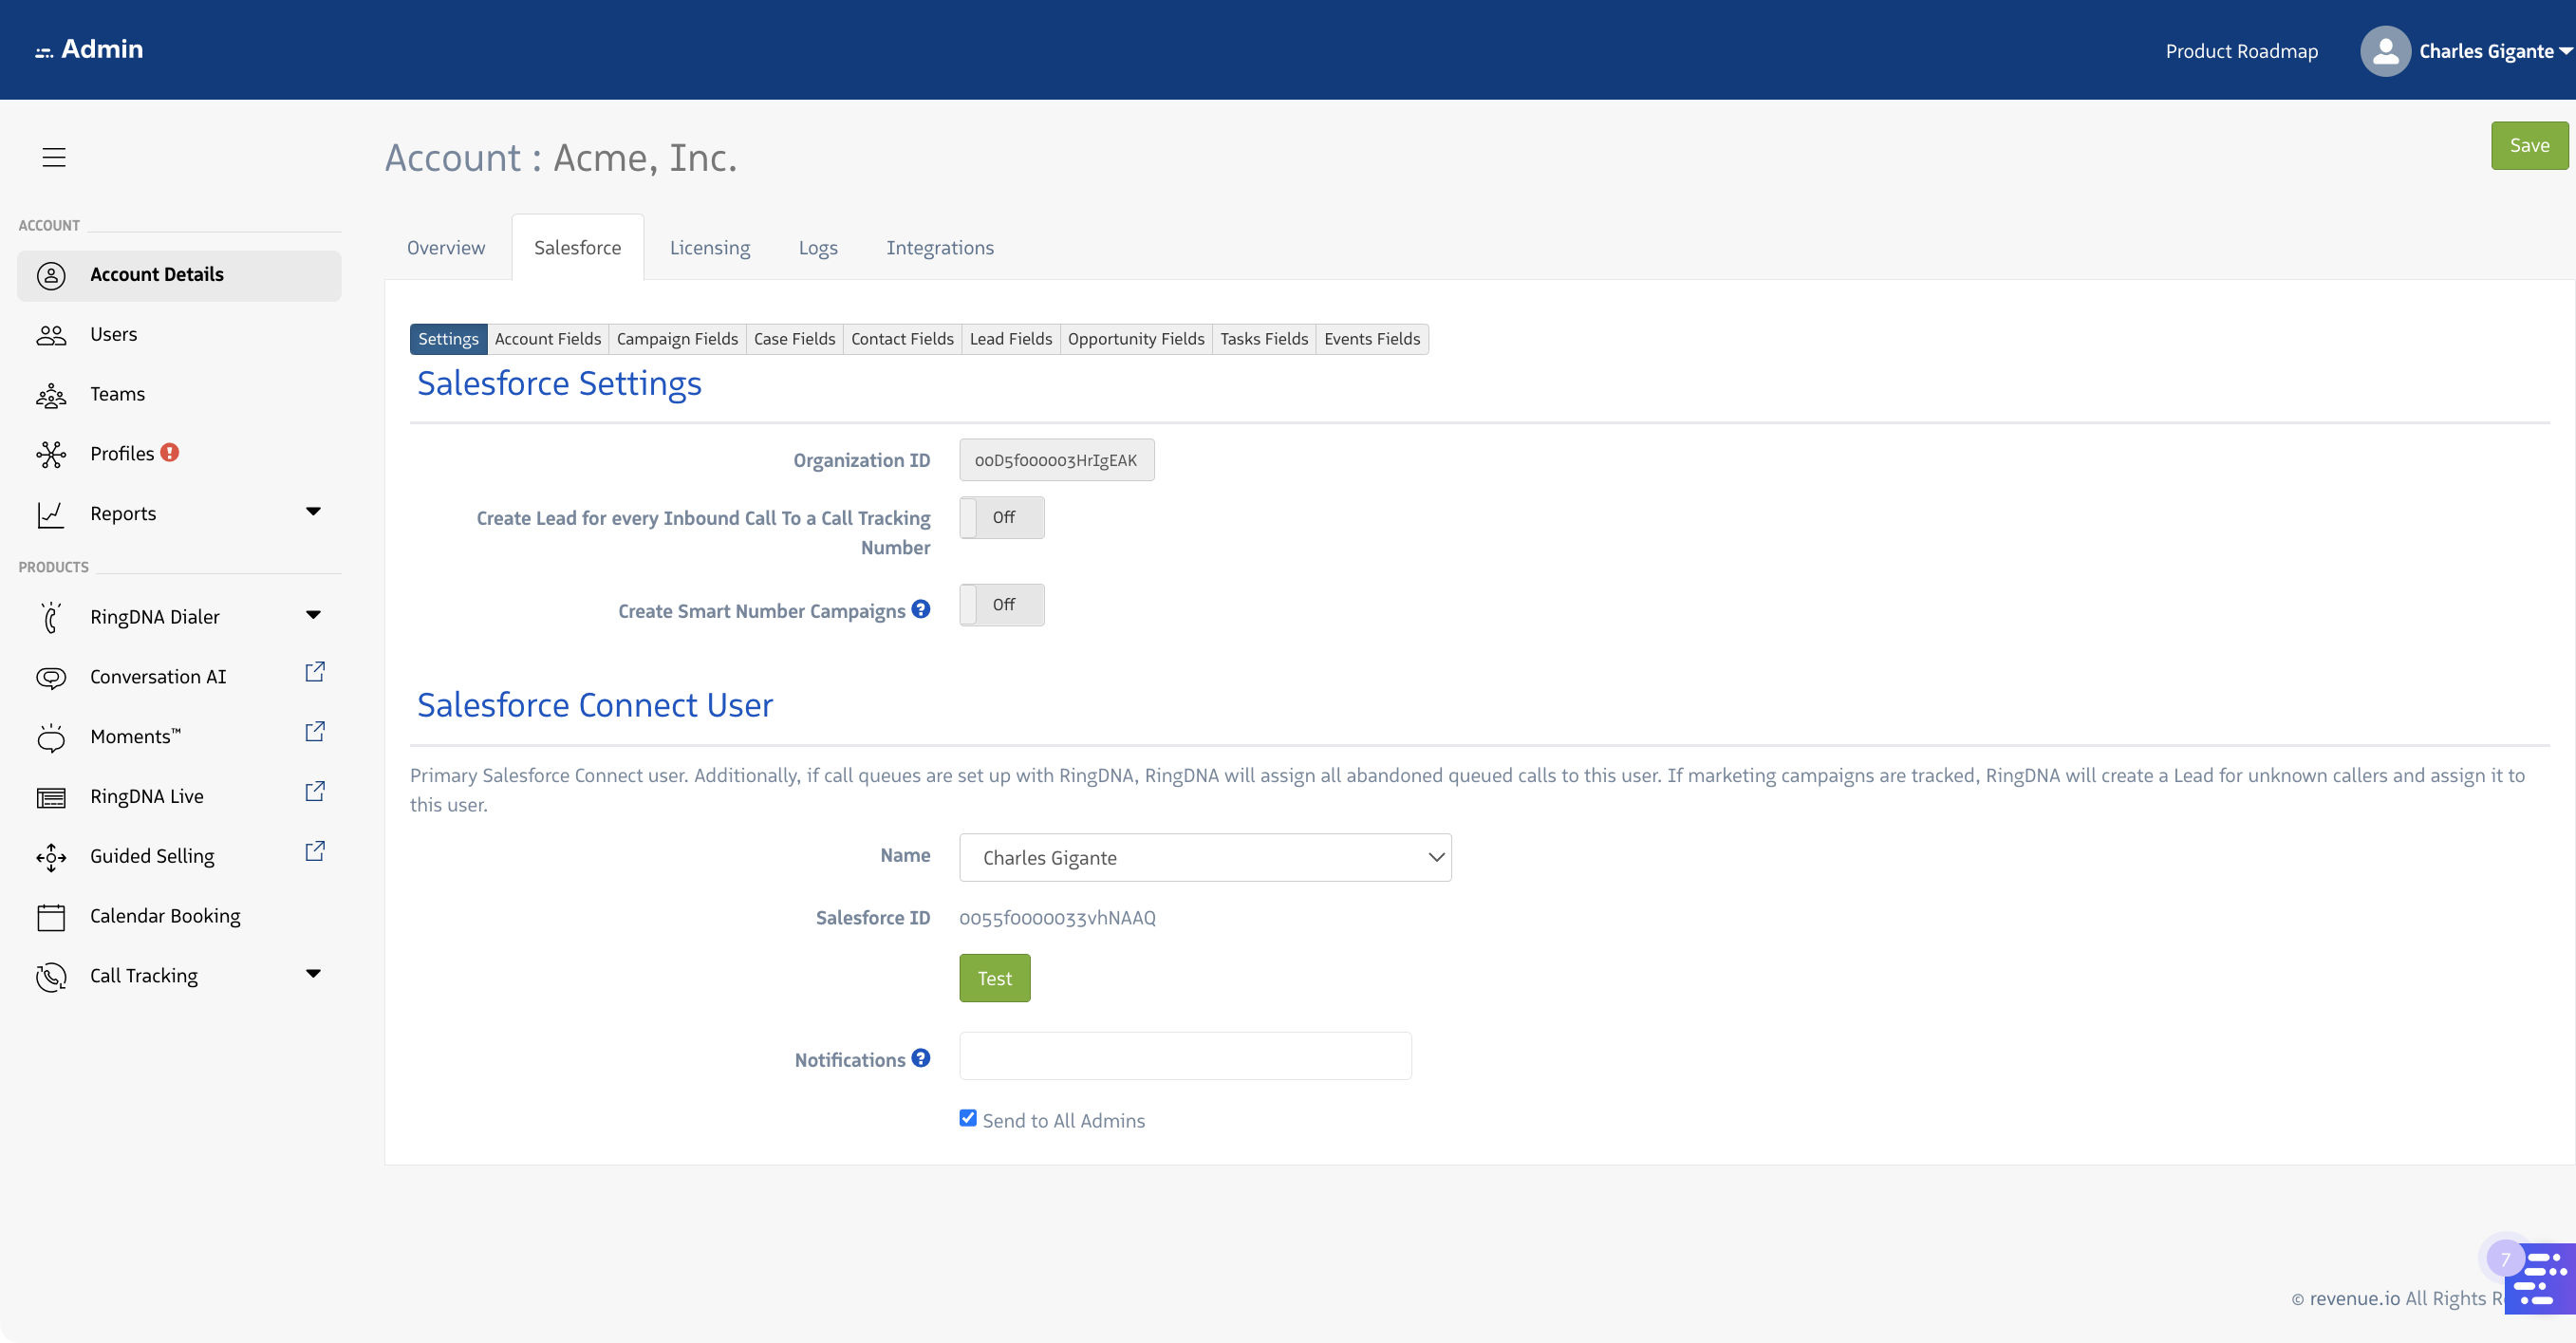The image size is (2576, 1343).
Task: Click Smart Number Campaigns help icon
Action: point(921,609)
